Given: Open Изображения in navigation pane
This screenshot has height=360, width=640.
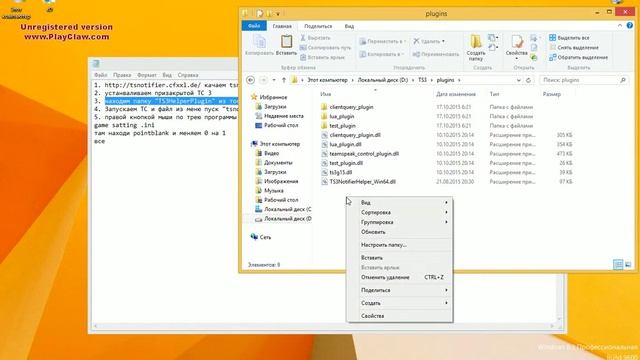Looking at the screenshot, I should [x=277, y=181].
